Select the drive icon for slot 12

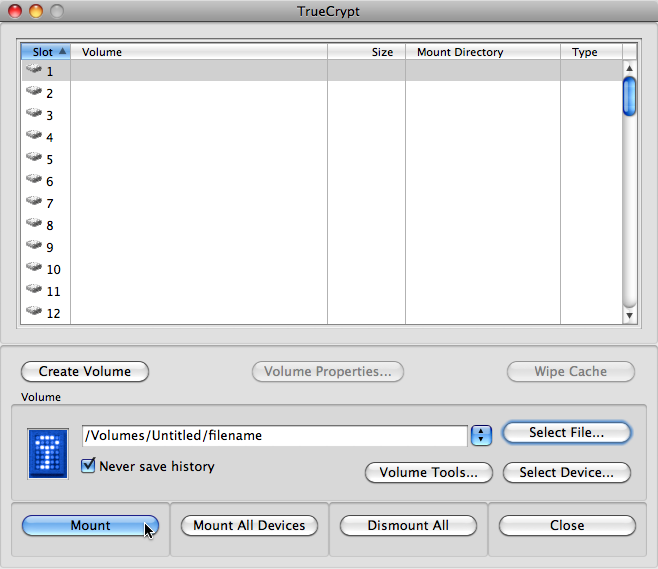(34, 311)
